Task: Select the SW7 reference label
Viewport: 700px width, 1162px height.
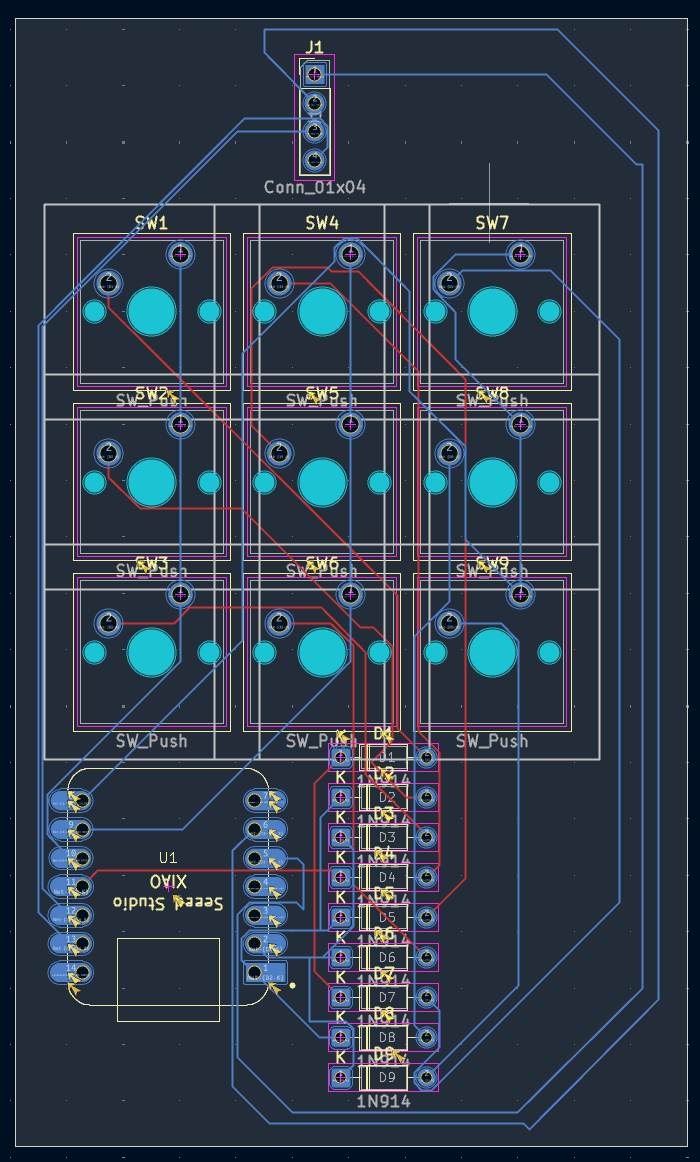Action: click(x=492, y=222)
